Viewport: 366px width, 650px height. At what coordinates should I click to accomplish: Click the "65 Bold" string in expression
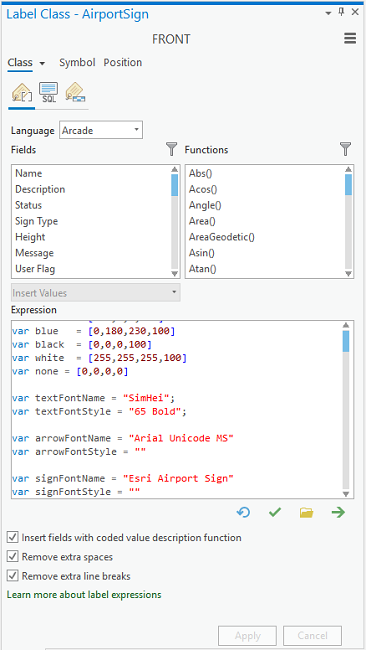[155, 412]
